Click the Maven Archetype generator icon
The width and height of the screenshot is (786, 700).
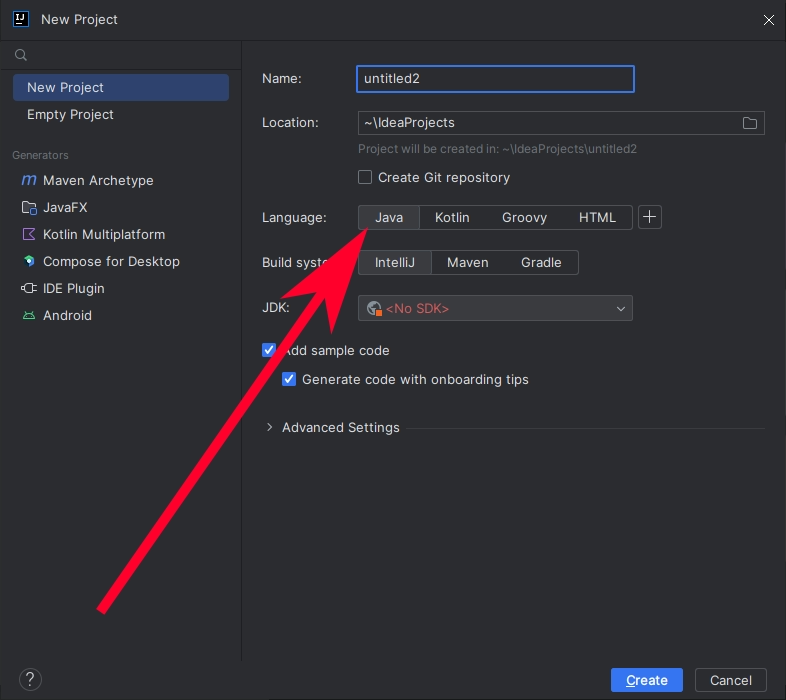(x=28, y=181)
